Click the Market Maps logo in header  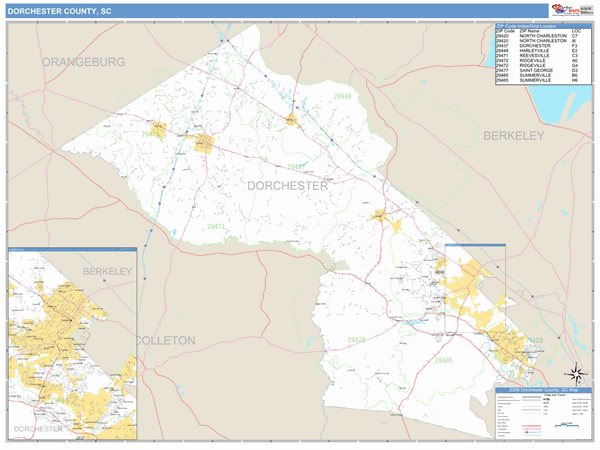tap(567, 10)
